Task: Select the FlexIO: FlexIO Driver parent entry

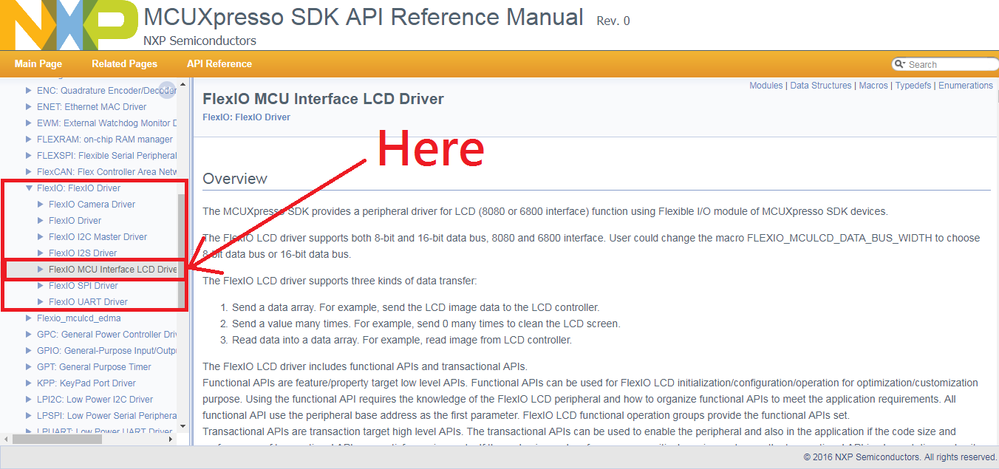Action: [x=78, y=188]
